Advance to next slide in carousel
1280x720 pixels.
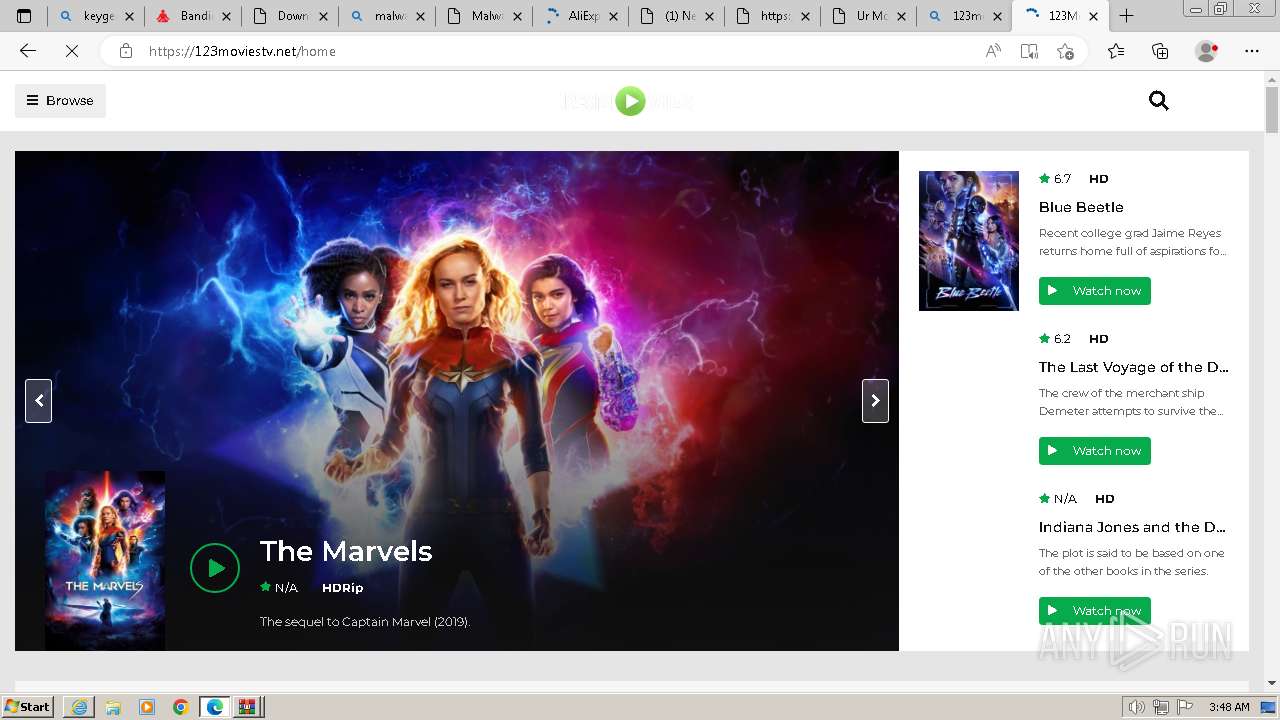point(875,400)
